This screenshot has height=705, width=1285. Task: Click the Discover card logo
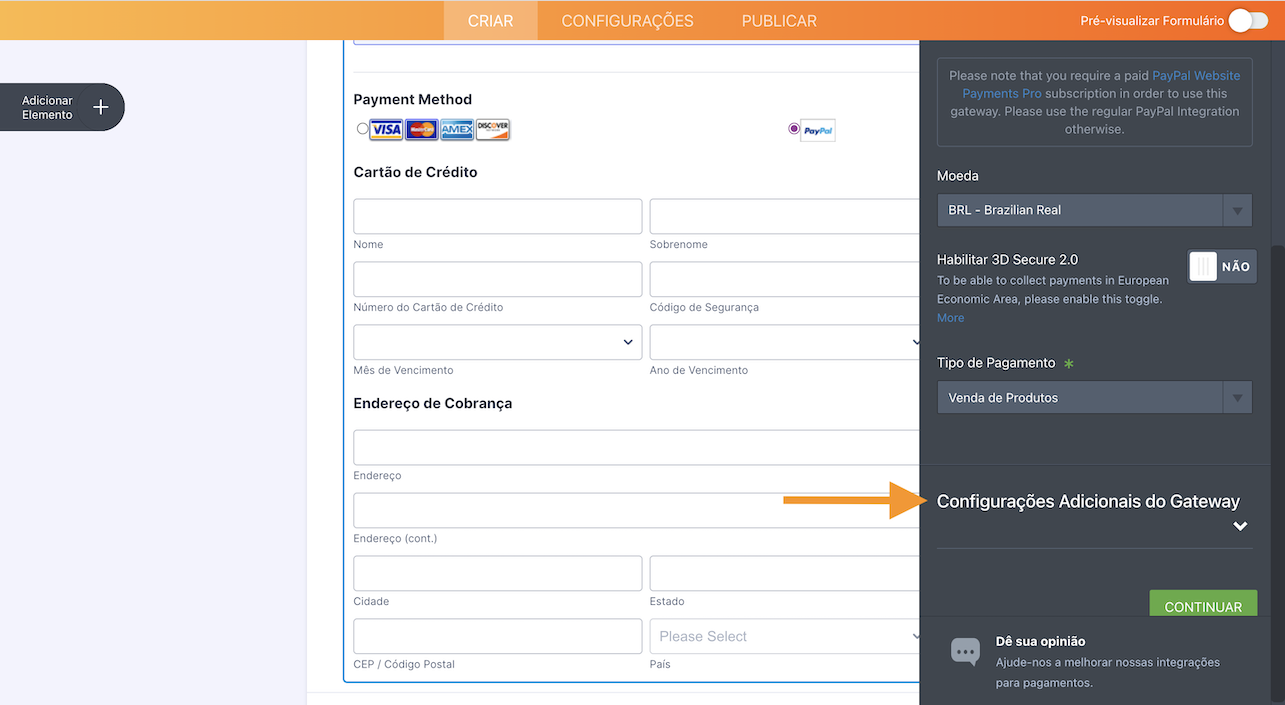click(493, 130)
